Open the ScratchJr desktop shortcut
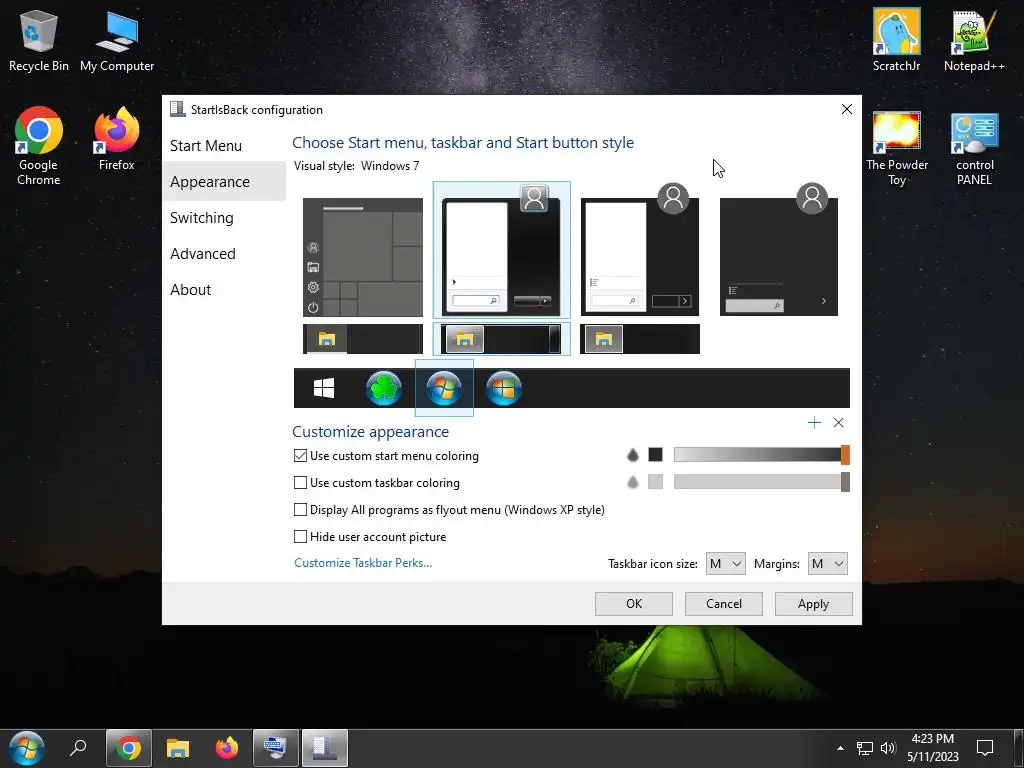Image resolution: width=1024 pixels, height=768 pixels. pyautogui.click(x=896, y=40)
